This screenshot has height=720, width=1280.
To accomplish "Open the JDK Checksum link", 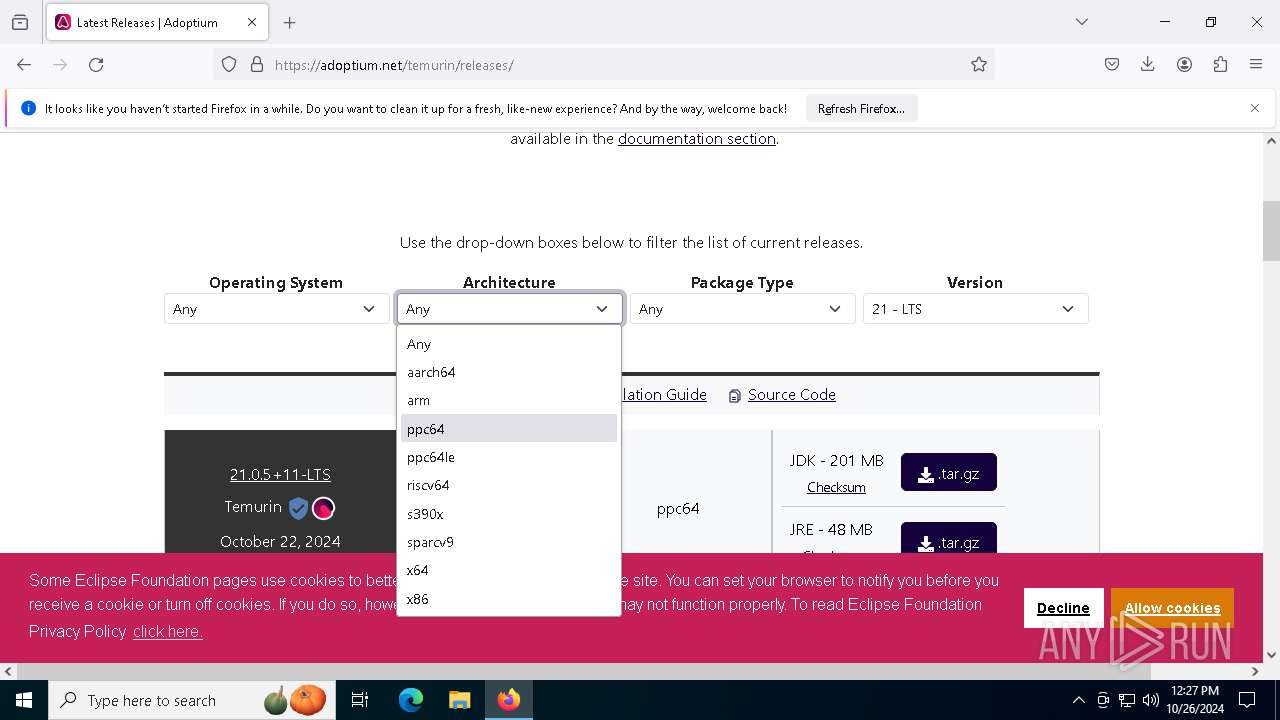I will pos(836,488).
